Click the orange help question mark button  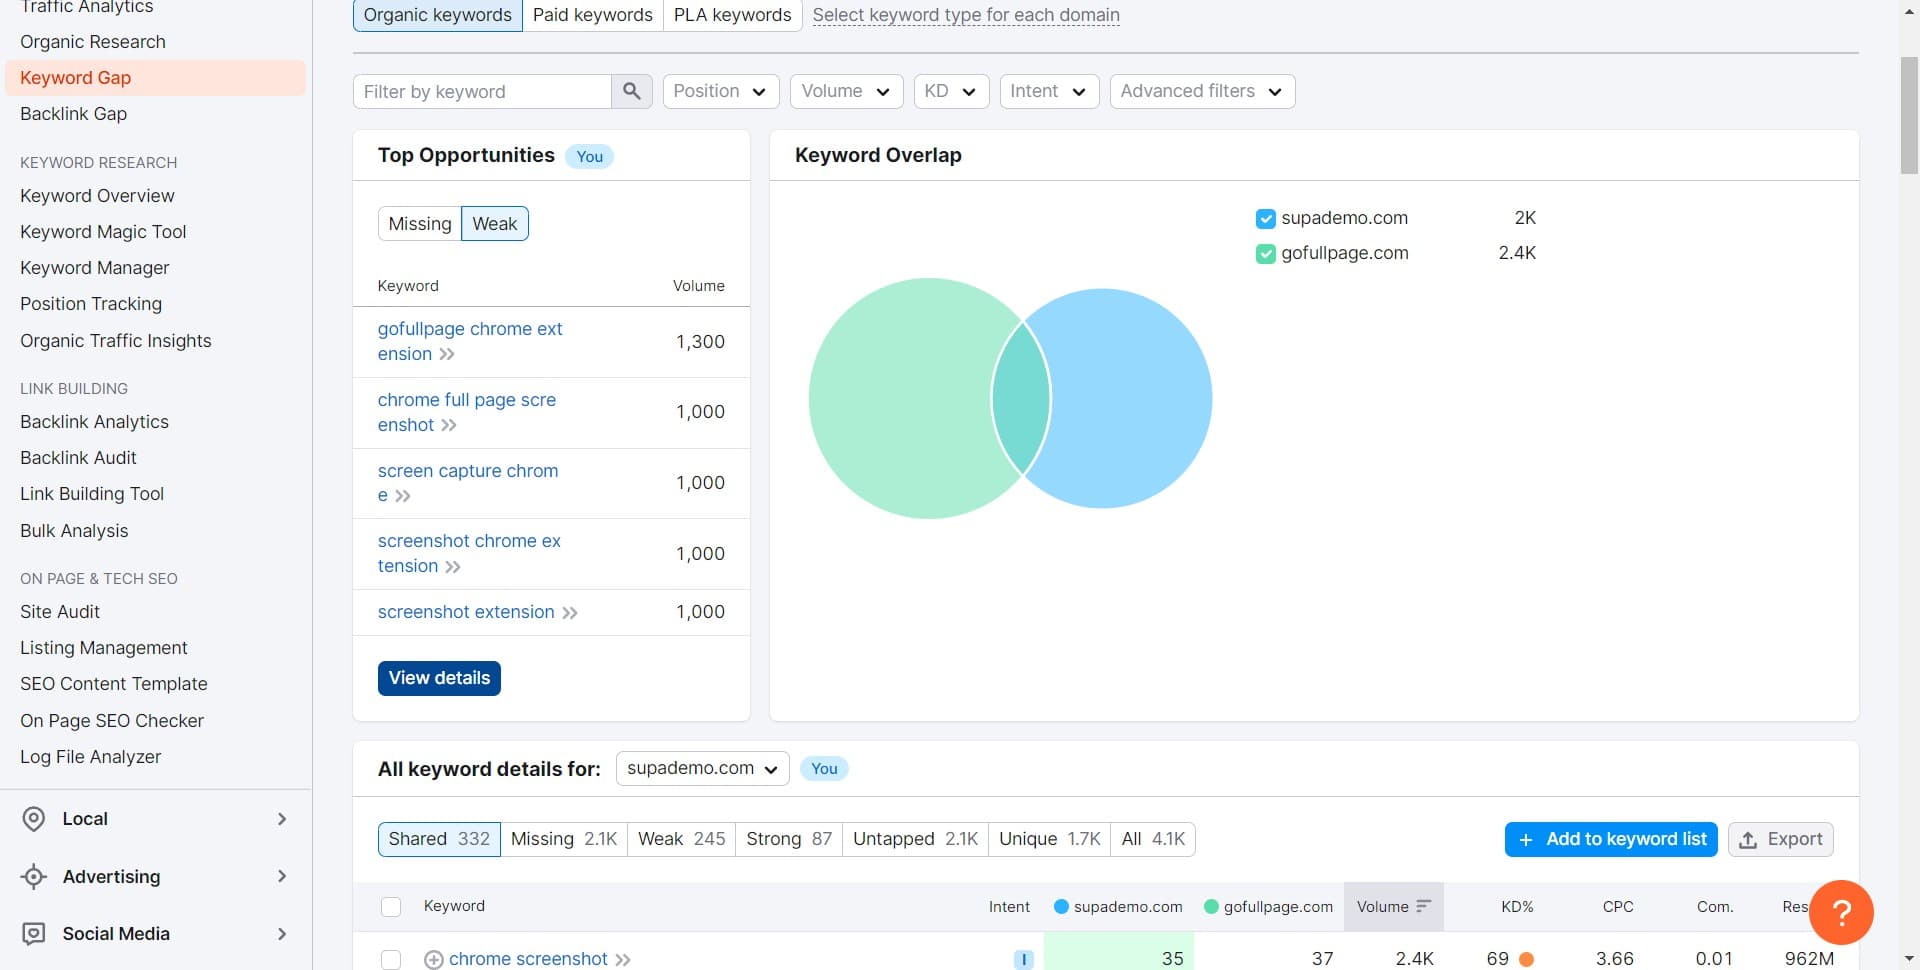[x=1840, y=911]
